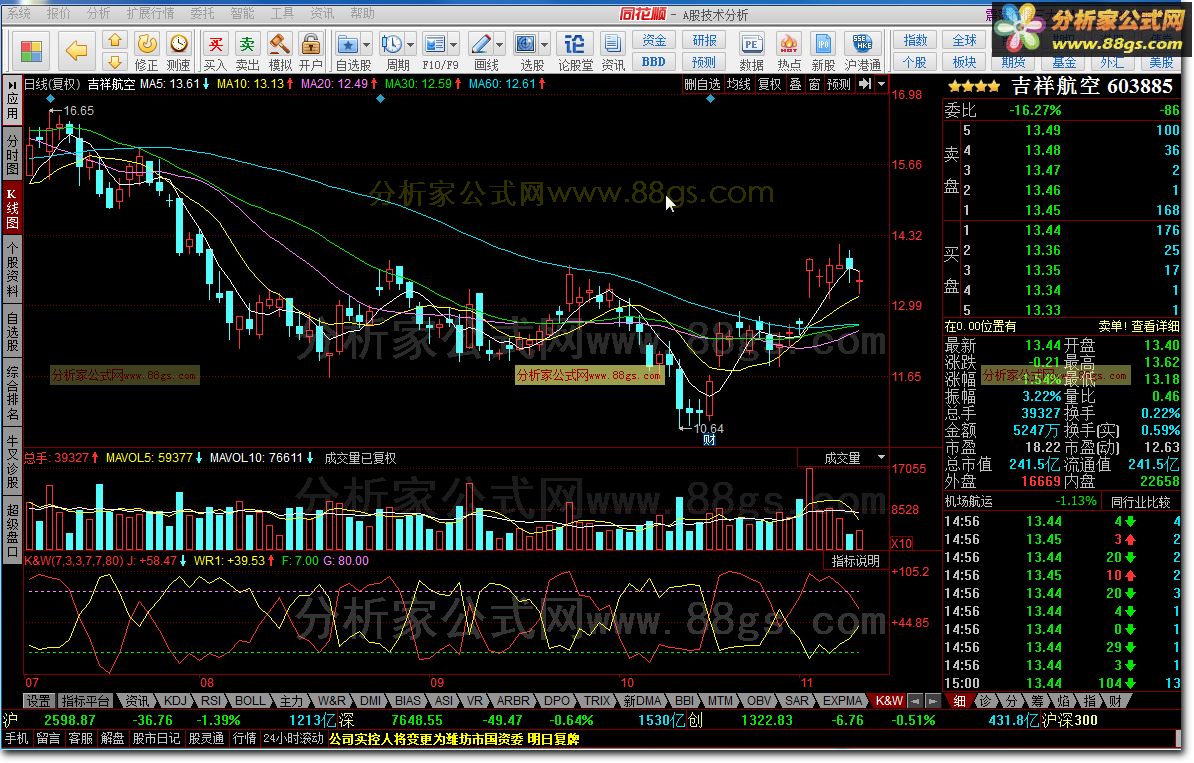Screen dimensions: 1194x763
Task: Toggle 均线 moving averages display
Action: [x=739, y=84]
